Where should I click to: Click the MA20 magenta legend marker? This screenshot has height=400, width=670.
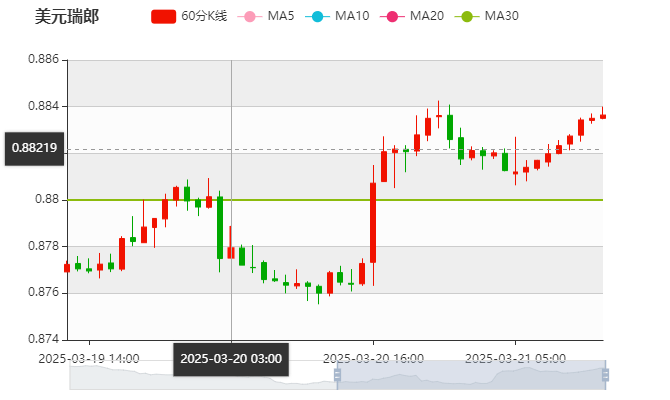pyautogui.click(x=391, y=16)
